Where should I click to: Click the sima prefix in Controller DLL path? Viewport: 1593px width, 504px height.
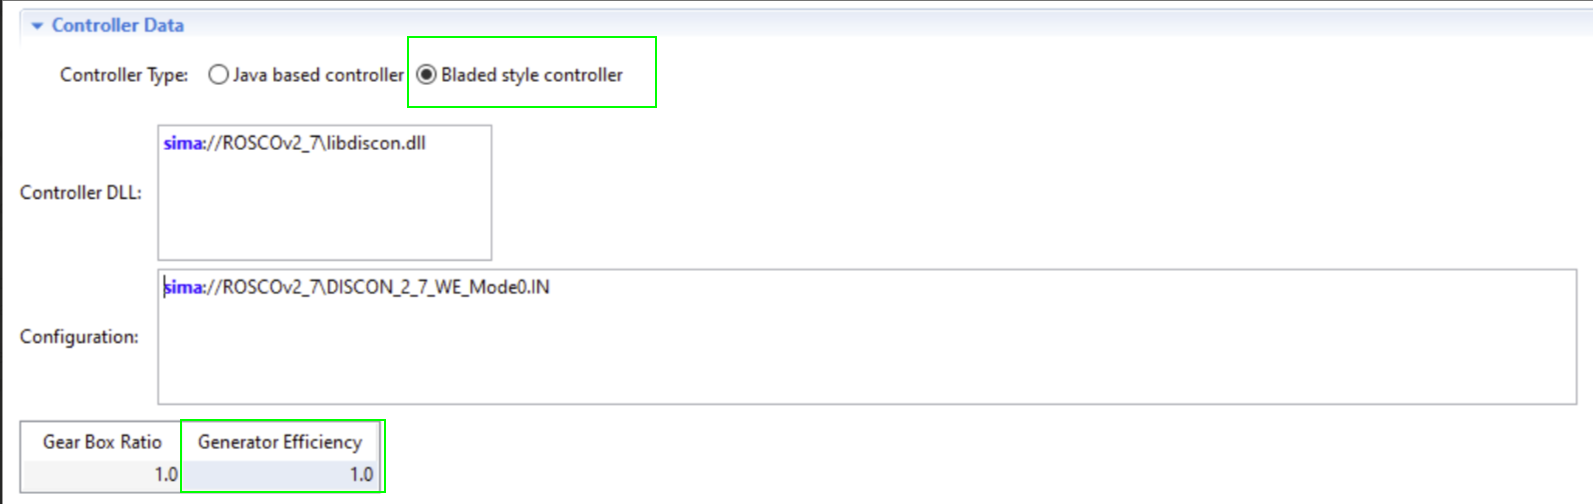point(182,143)
